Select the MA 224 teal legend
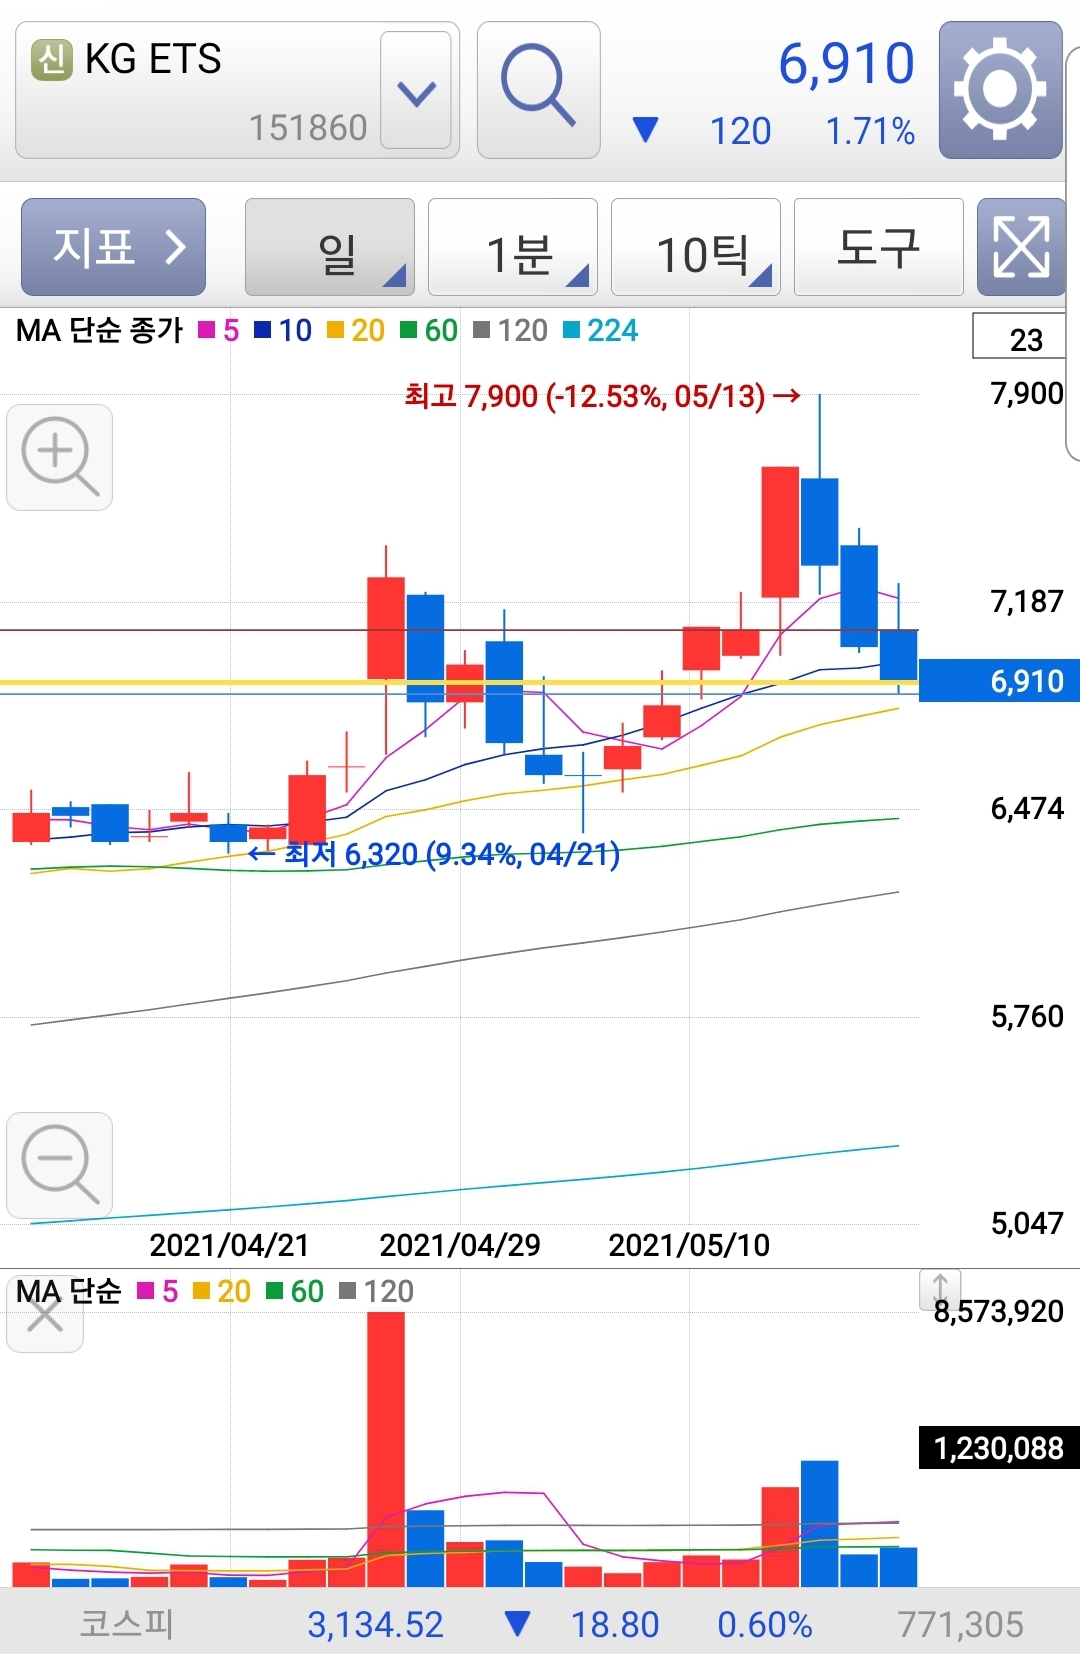This screenshot has height=1654, width=1080. pyautogui.click(x=601, y=331)
